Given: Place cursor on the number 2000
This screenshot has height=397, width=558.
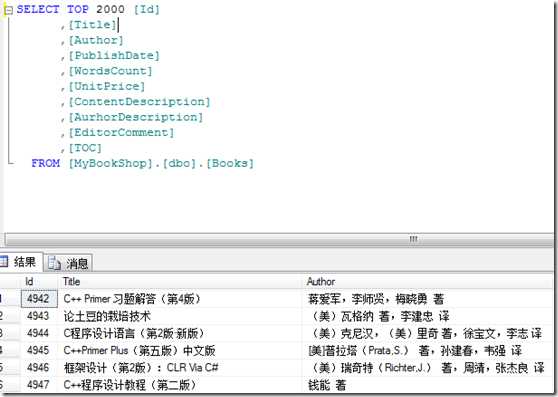Looking at the screenshot, I should coord(110,9).
